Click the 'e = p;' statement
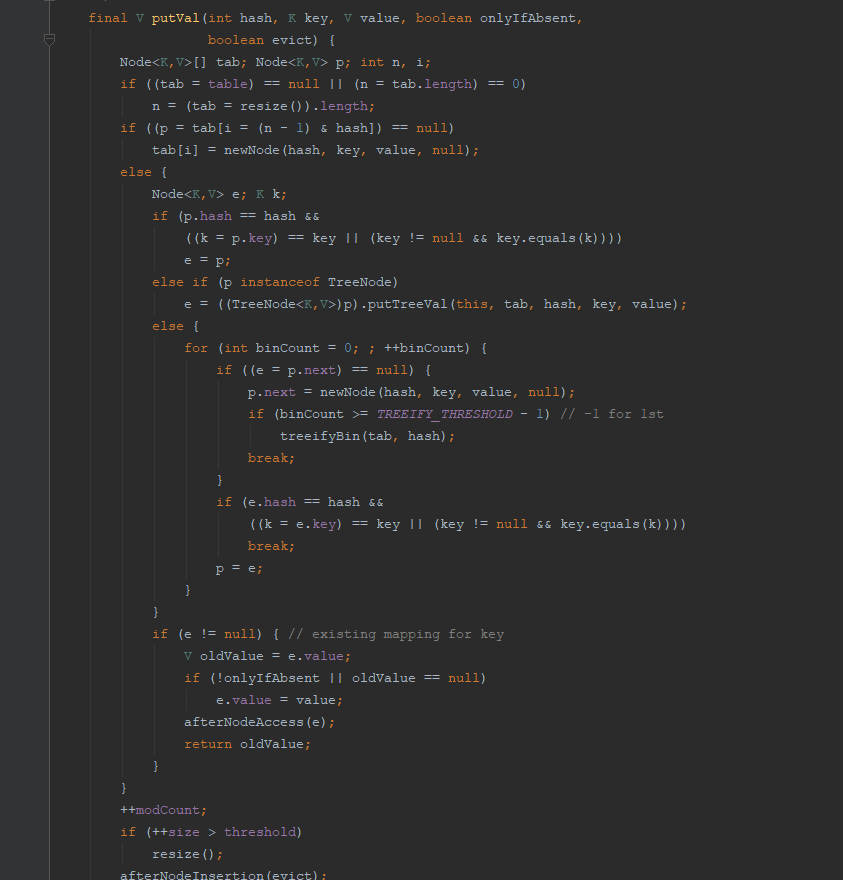This screenshot has width=843, height=880. tap(207, 260)
